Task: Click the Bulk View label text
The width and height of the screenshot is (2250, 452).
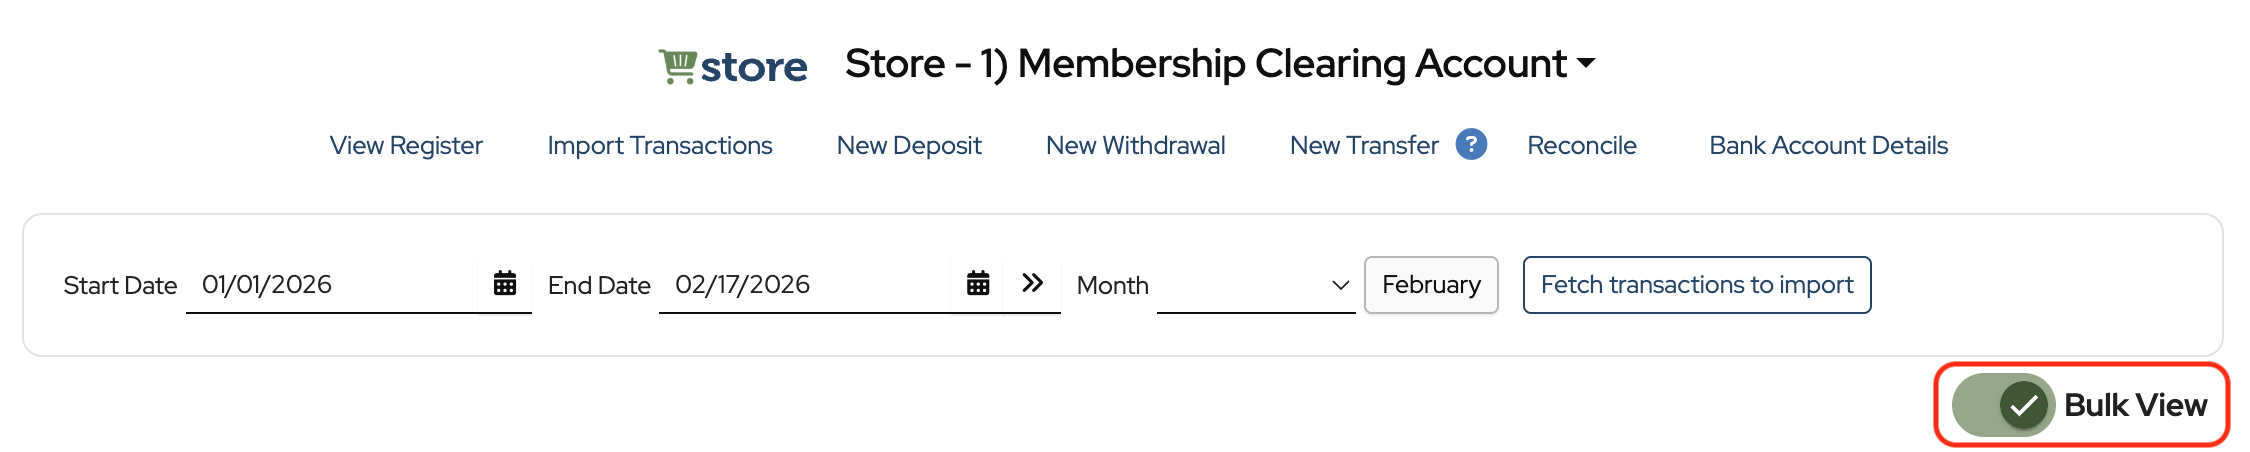Action: (x=2135, y=405)
